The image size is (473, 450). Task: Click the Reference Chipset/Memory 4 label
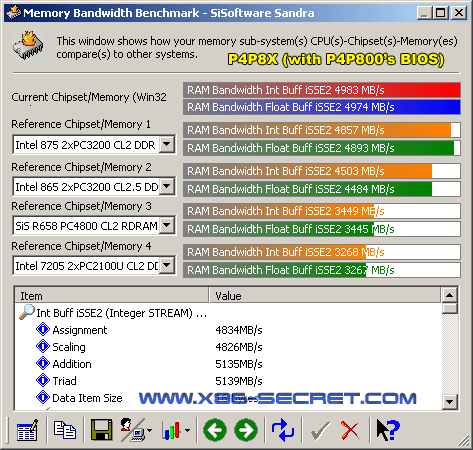(x=81, y=246)
